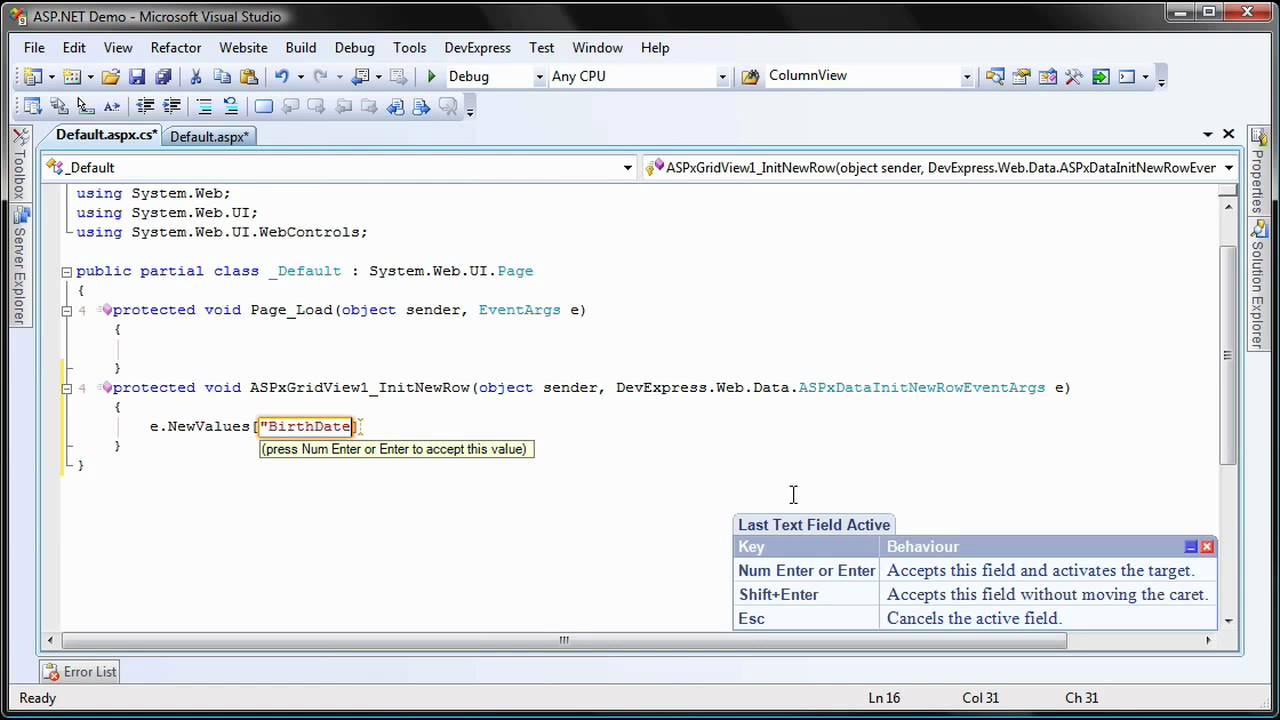Click the Display Word Completion icon
Viewport: 1280px width, 720px height.
click(111, 106)
